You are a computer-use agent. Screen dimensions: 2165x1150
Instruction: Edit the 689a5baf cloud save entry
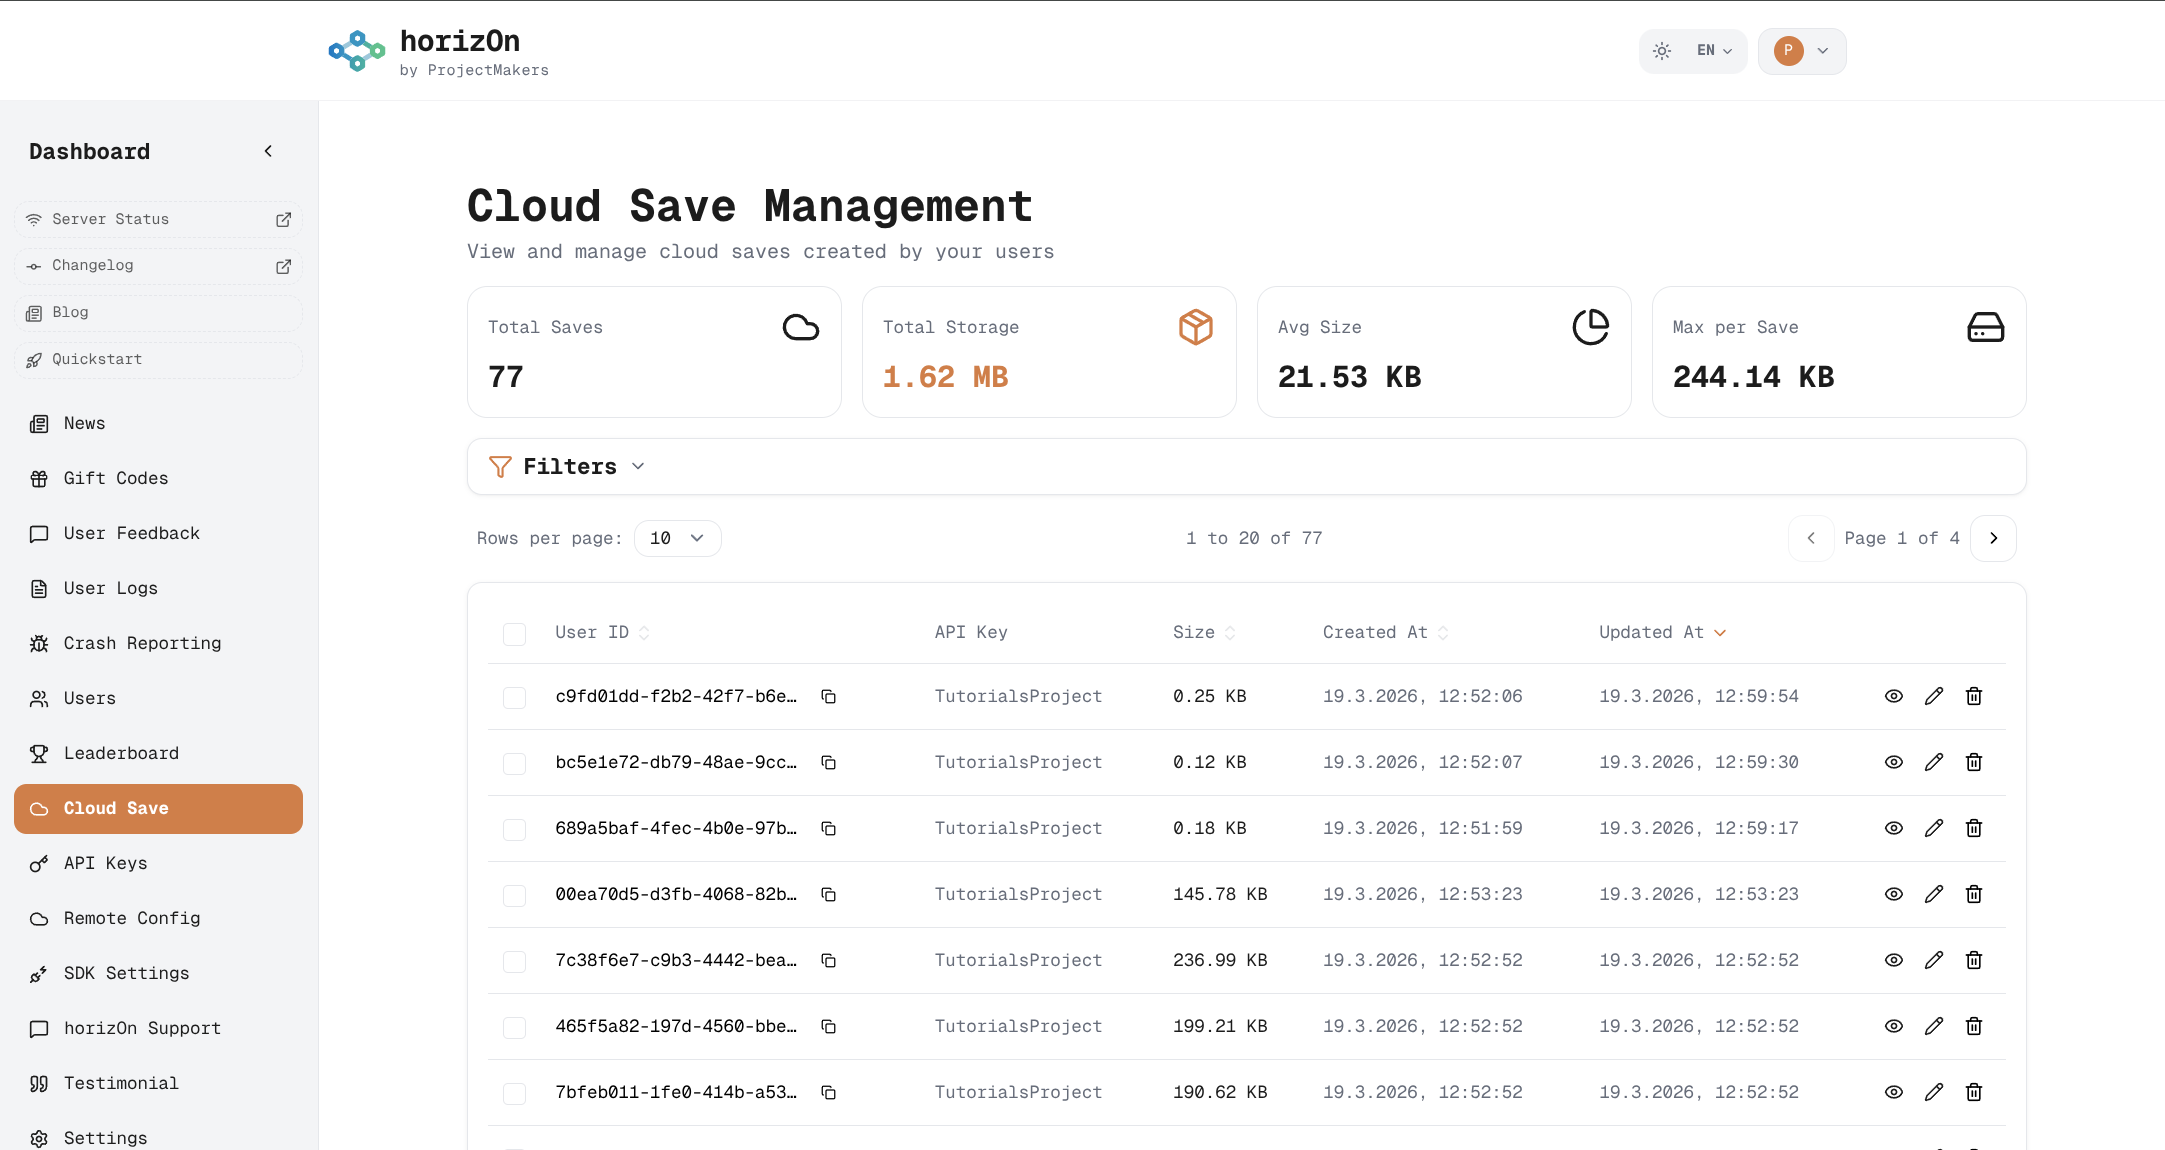(x=1933, y=828)
